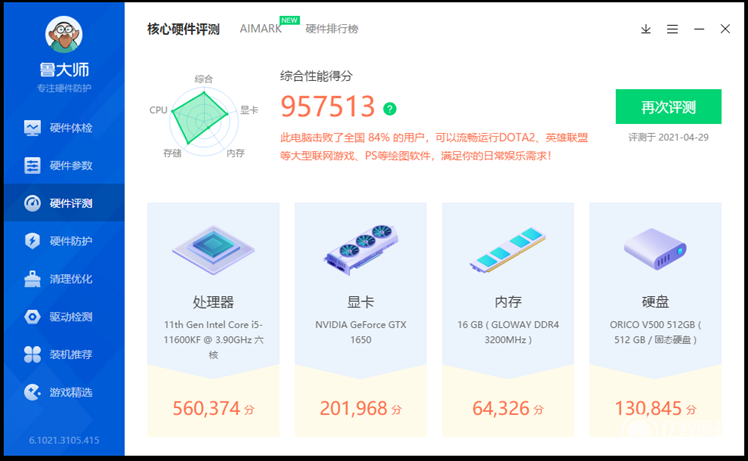Click the 游戏精选 pac-man icon
Image resolution: width=748 pixels, height=461 pixels.
32,392
